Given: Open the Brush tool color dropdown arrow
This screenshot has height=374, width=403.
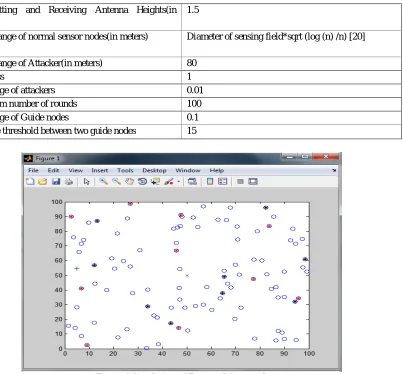Looking at the screenshot, I should (178, 182).
